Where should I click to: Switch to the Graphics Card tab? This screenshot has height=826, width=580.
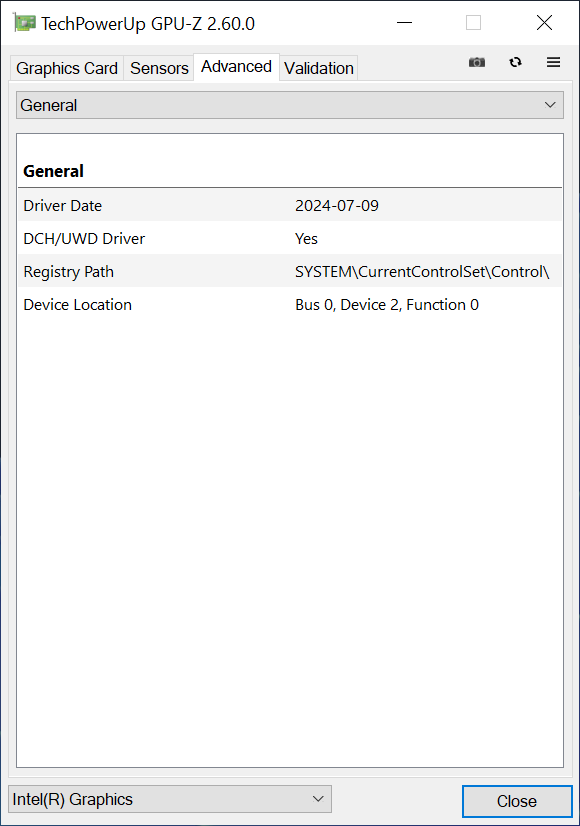coord(67,68)
